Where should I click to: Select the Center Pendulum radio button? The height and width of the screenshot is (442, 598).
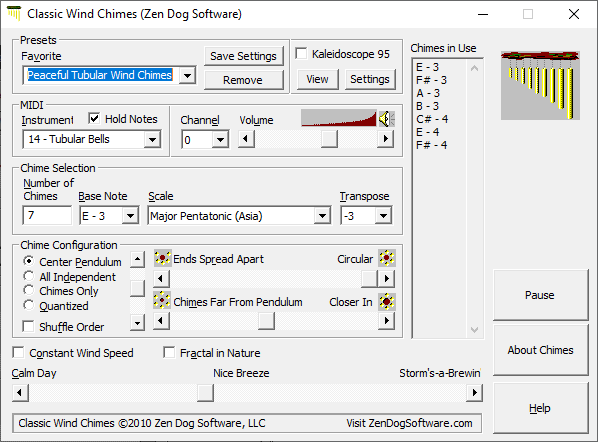pos(28,261)
